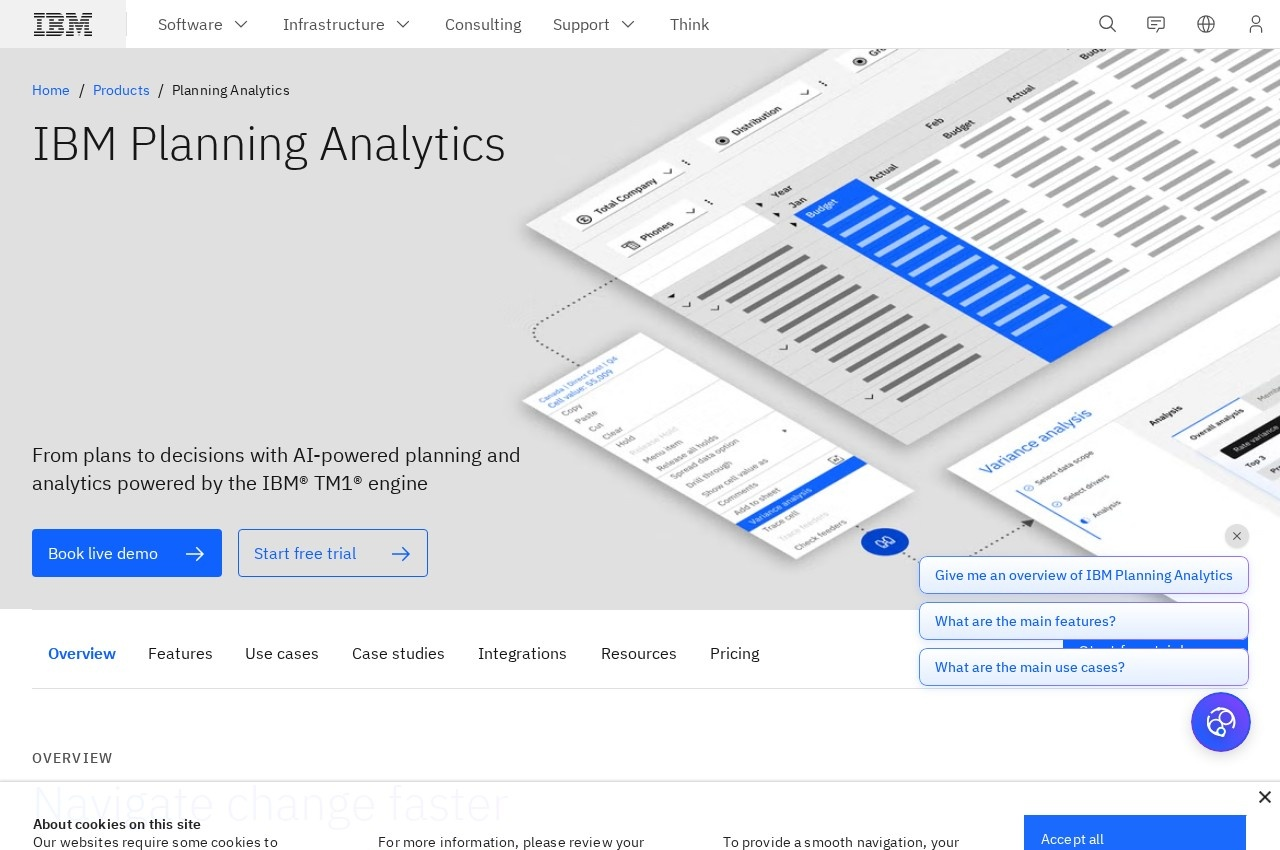Ask for overview of IBM Planning Analytics

[1084, 575]
